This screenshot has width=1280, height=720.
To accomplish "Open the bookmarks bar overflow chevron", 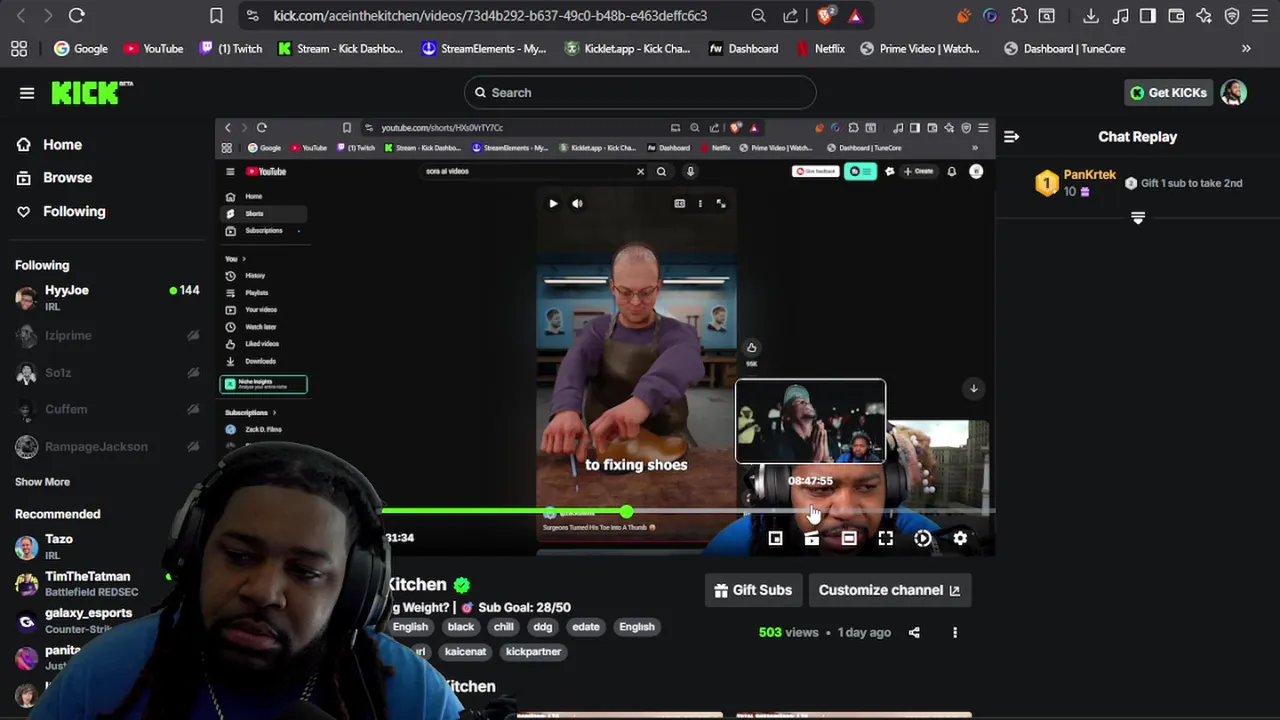I will click(1246, 48).
